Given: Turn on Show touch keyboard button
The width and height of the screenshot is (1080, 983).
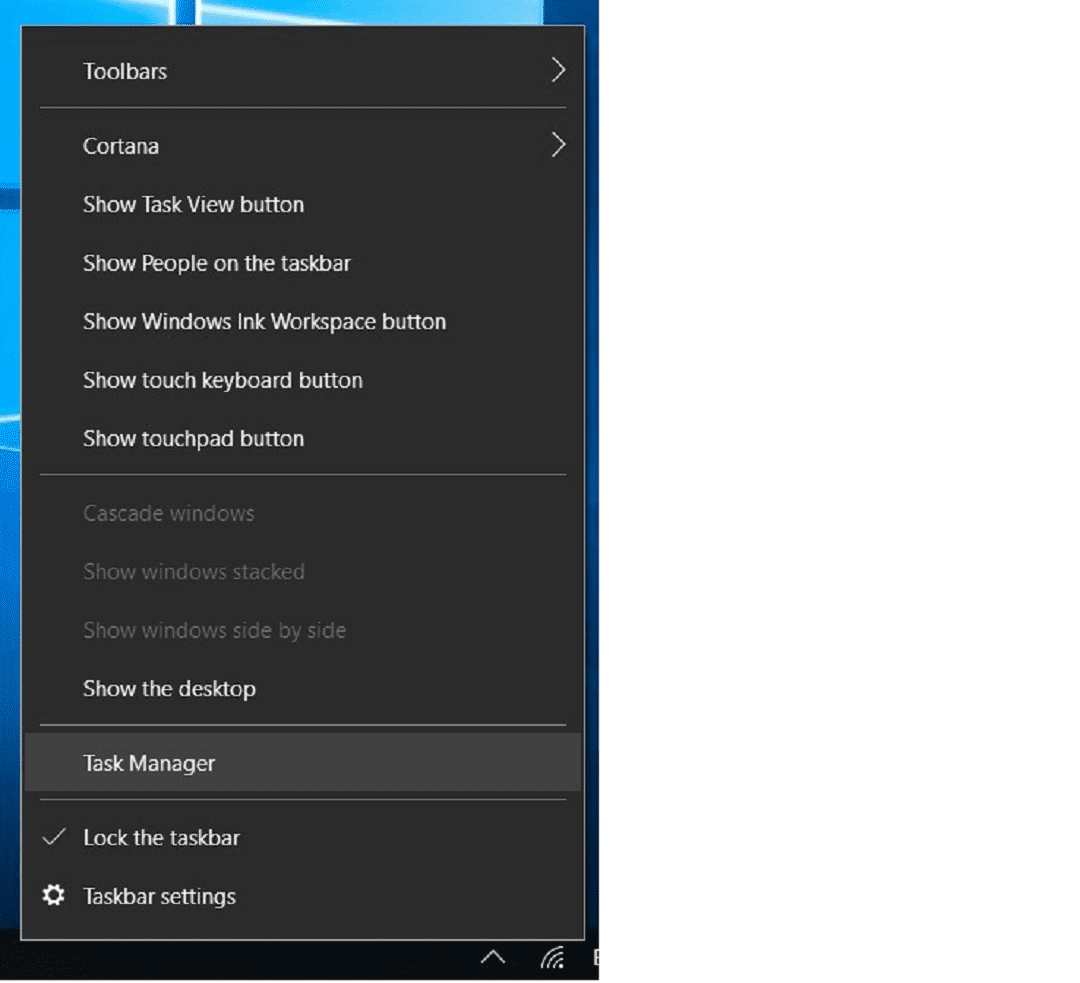Looking at the screenshot, I should (222, 380).
